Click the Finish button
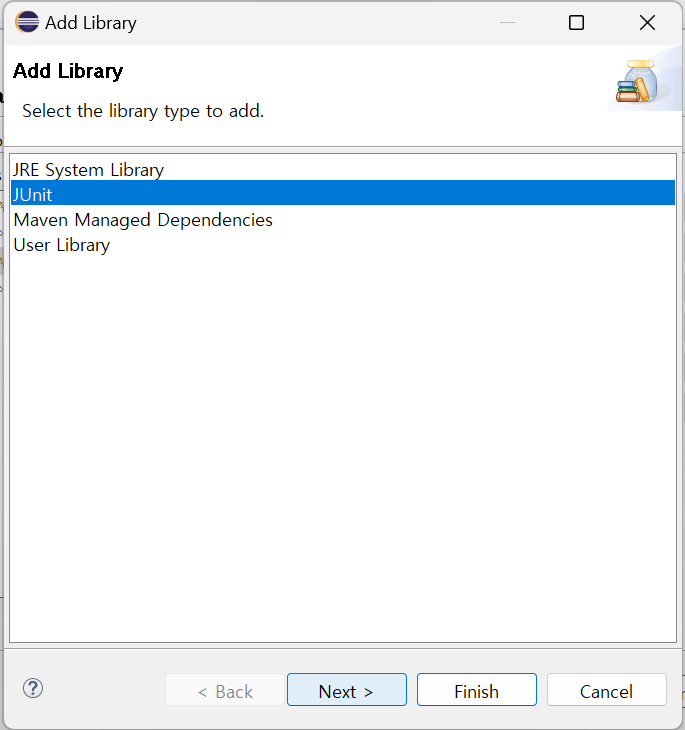685x730 pixels. (x=476, y=689)
